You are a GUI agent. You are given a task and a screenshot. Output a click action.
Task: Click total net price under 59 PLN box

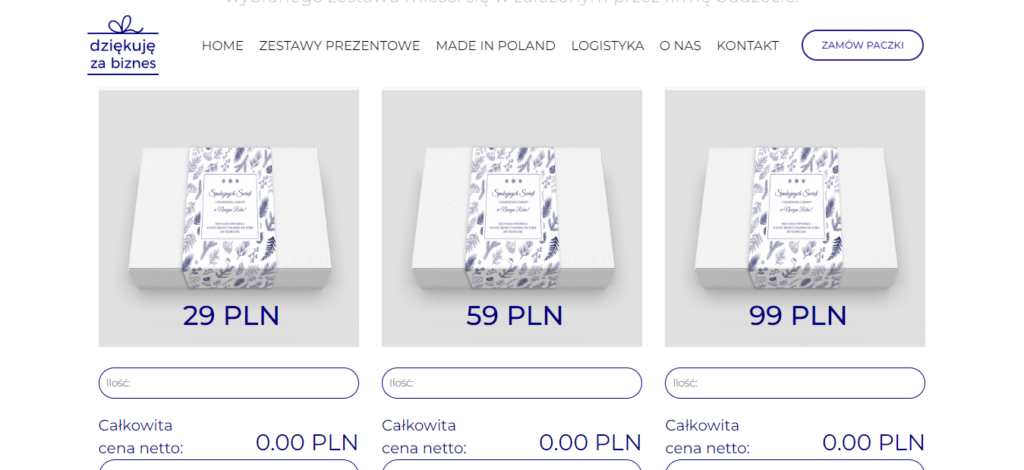pos(590,443)
